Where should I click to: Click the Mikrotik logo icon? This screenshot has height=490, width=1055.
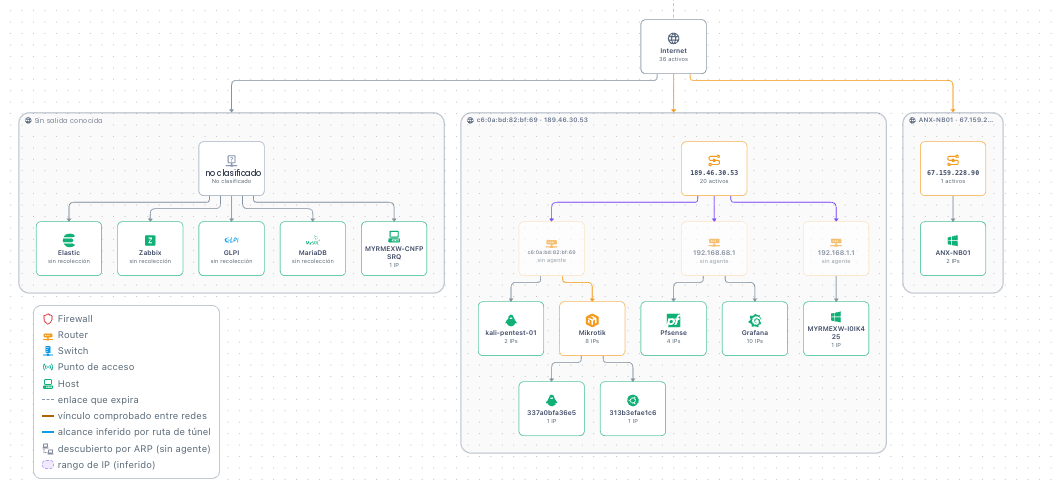point(592,320)
